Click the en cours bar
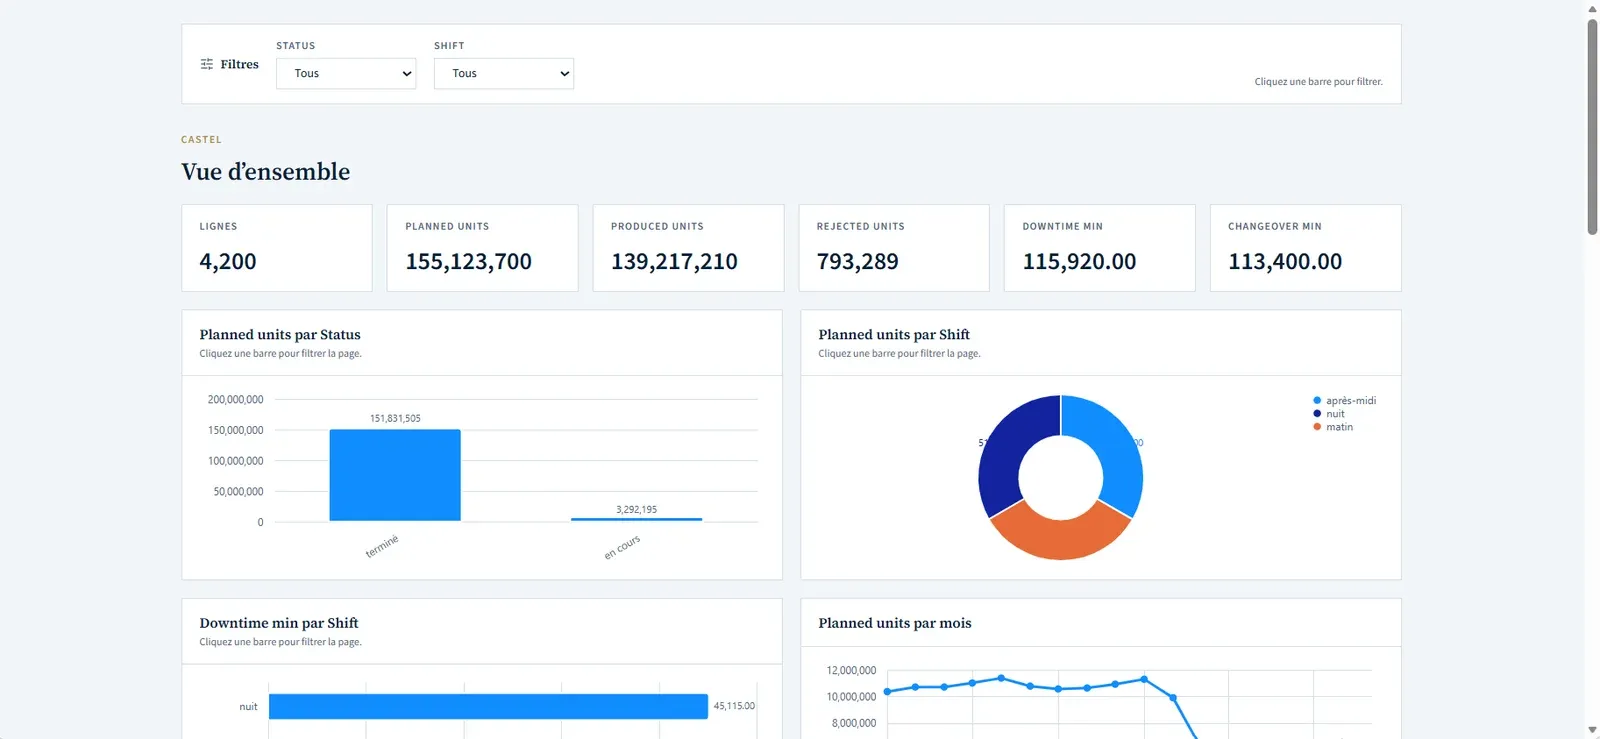1600x739 pixels. click(637, 519)
